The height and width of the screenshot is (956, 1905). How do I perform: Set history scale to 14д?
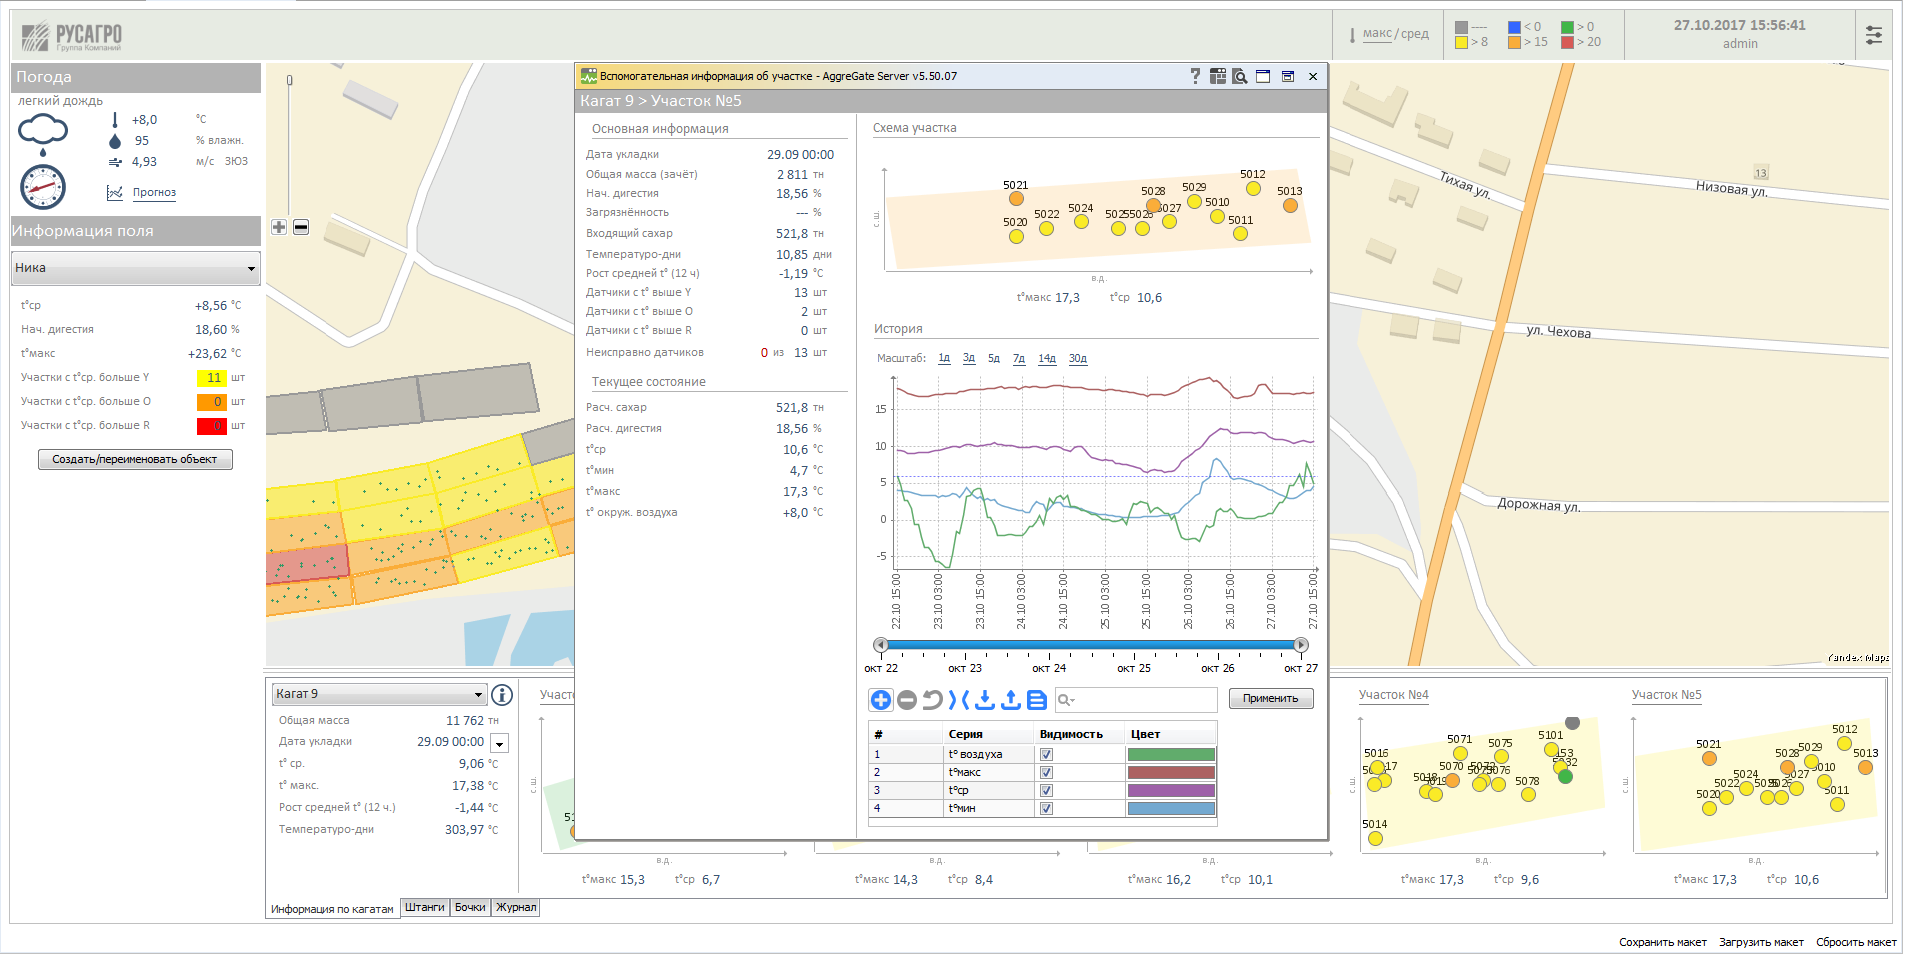click(1047, 358)
